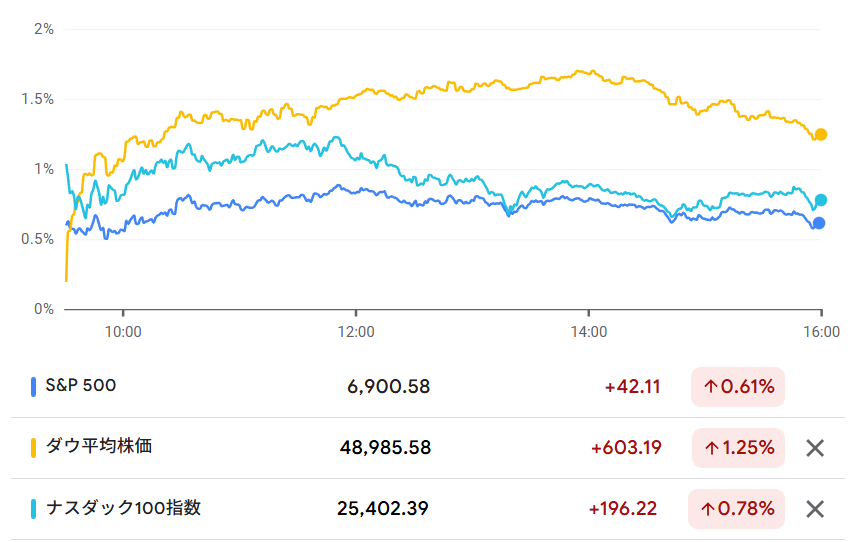Screen dimensions: 848x542
Task: Click the yellow end-point dot on the chart
Action: pyautogui.click(x=821, y=134)
